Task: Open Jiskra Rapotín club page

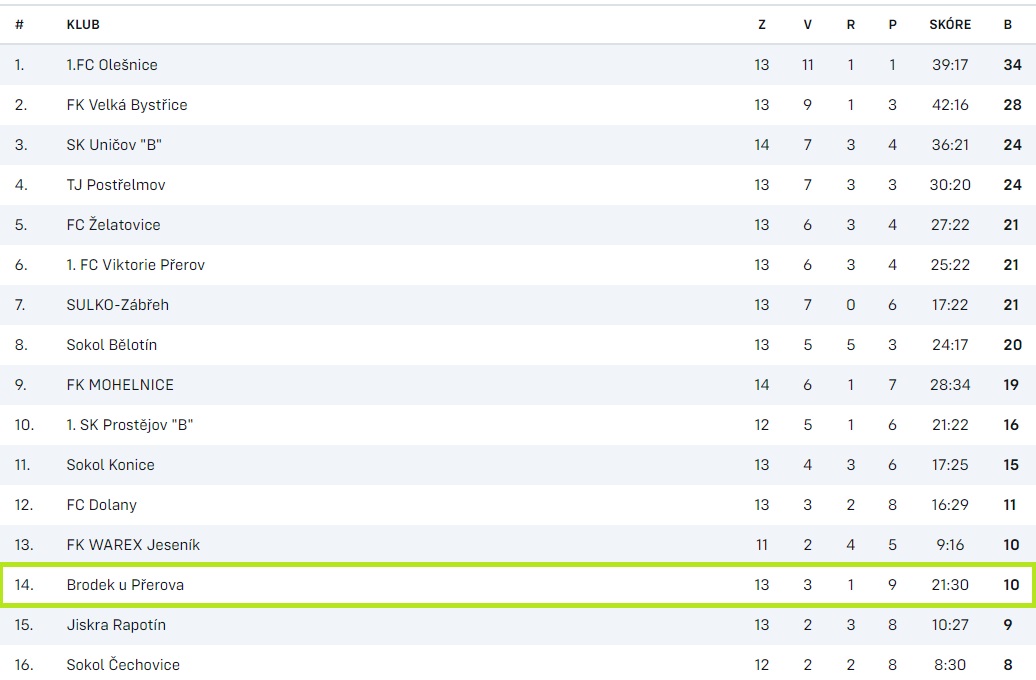Action: coord(116,625)
